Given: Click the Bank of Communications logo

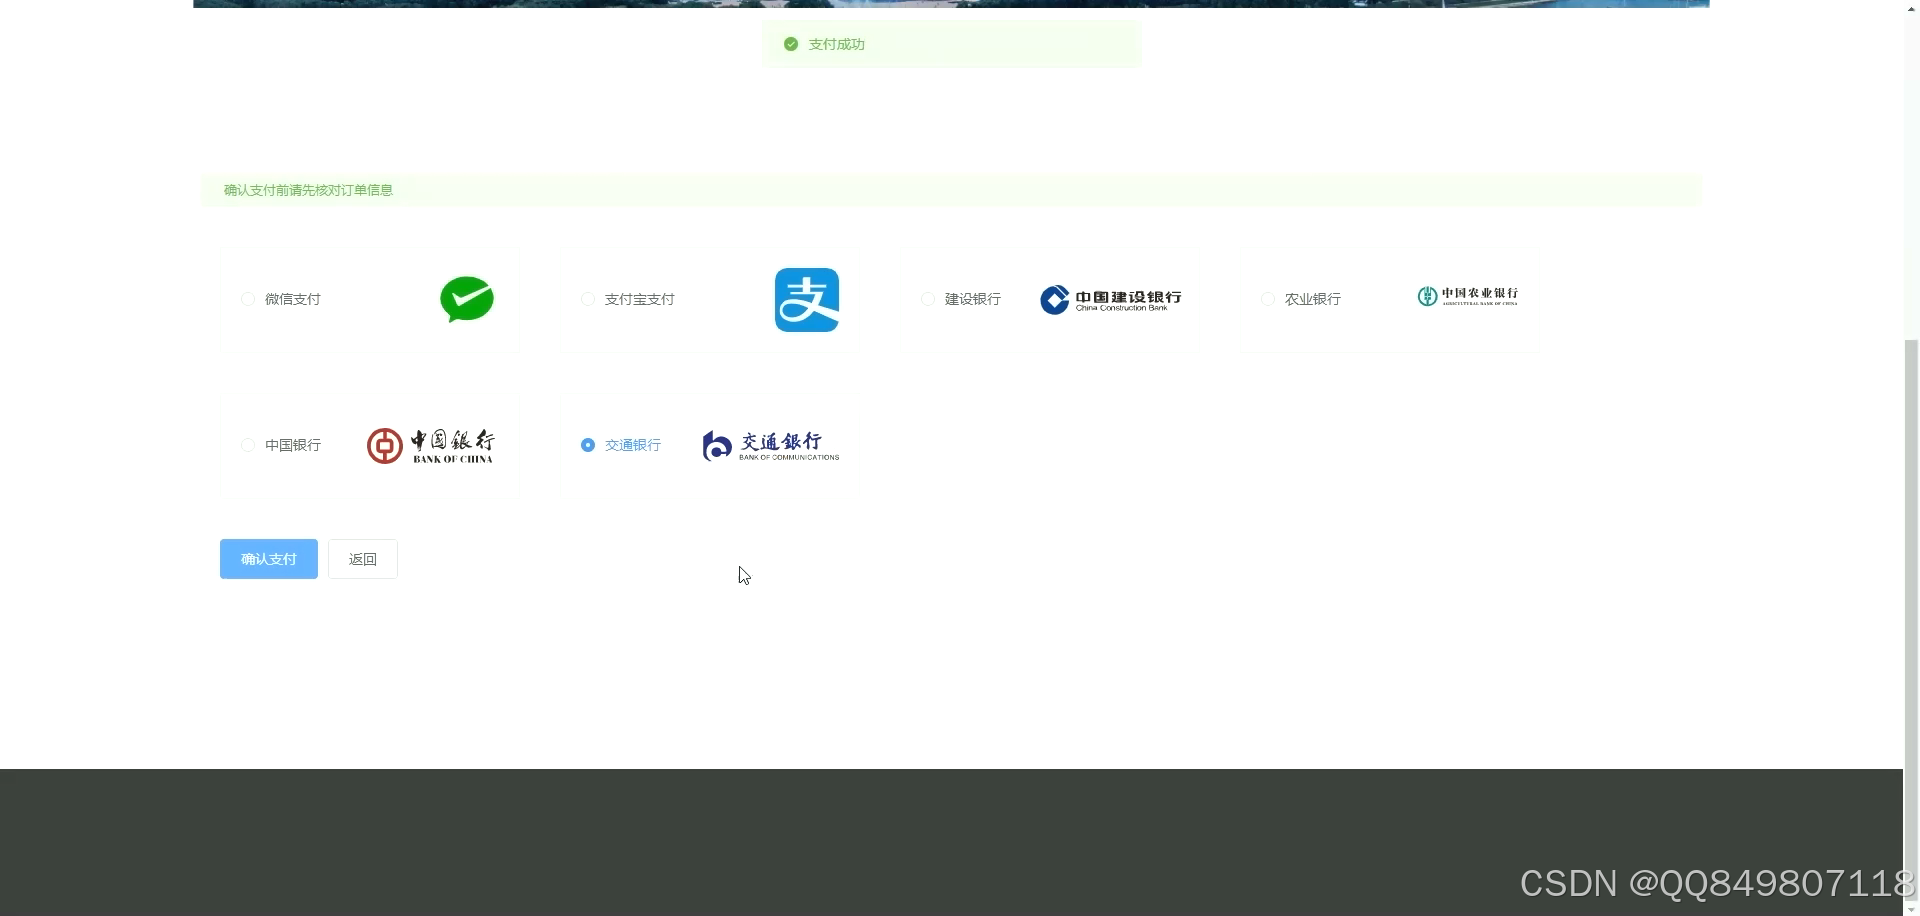Looking at the screenshot, I should (771, 446).
